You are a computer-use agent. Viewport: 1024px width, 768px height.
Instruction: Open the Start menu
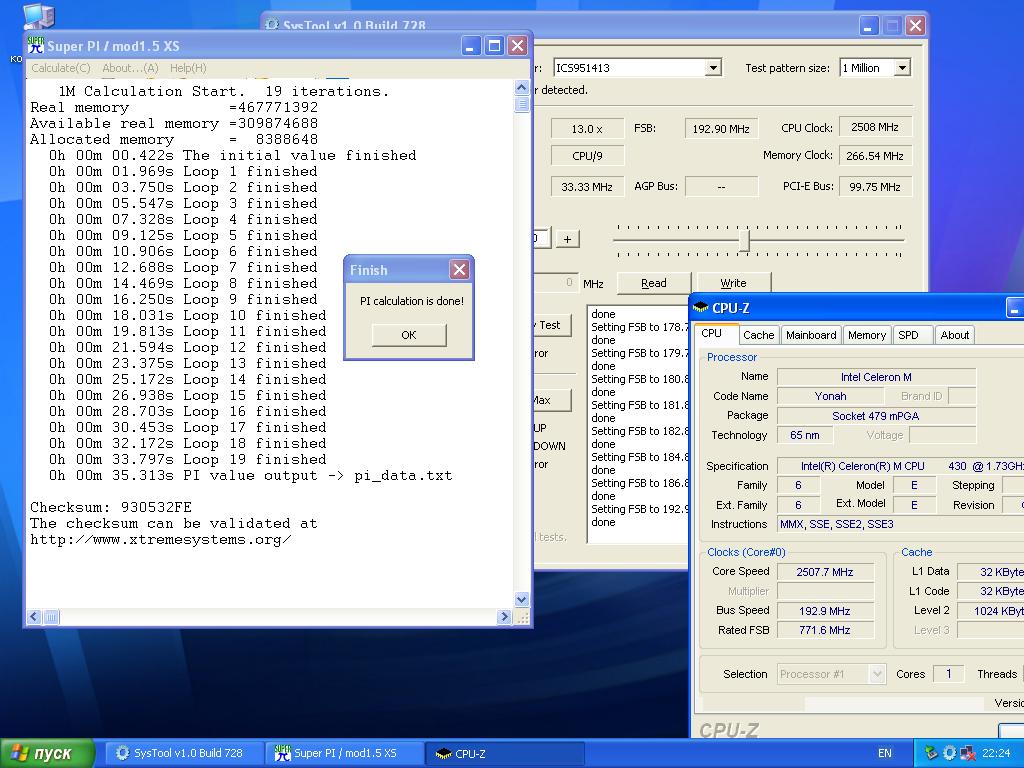pos(47,753)
